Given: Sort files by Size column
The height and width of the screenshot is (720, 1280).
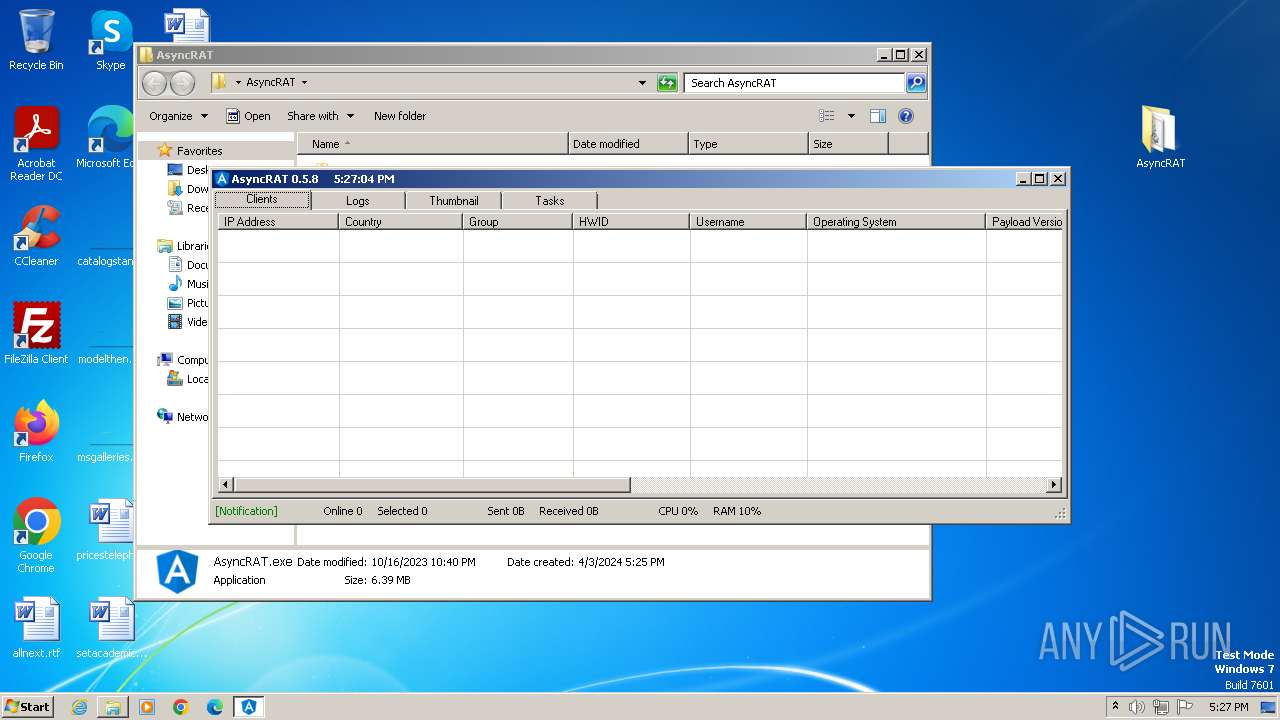Looking at the screenshot, I should point(848,144).
